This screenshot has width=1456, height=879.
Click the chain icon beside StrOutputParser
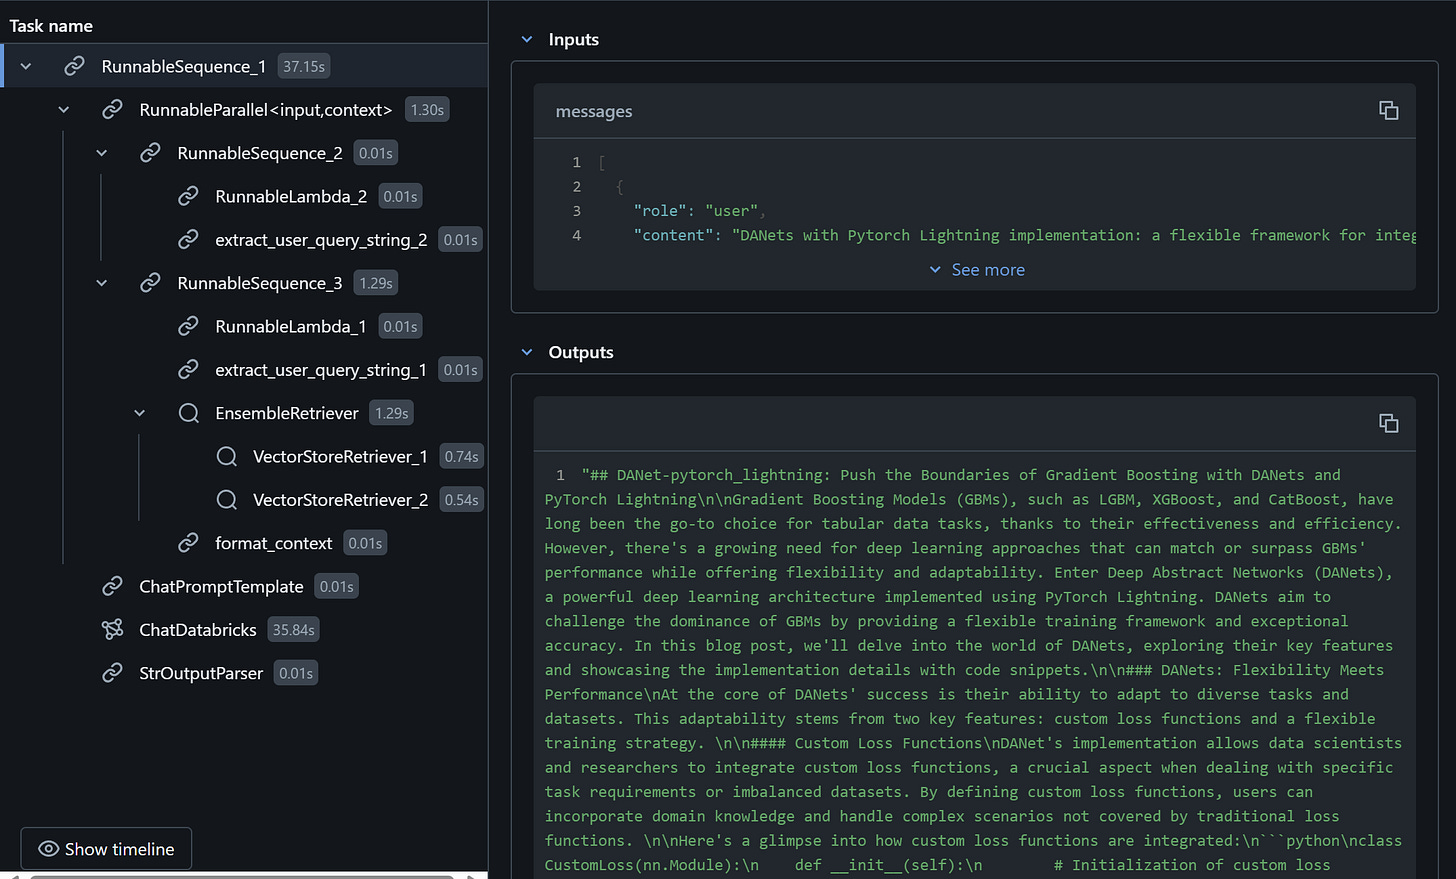click(112, 673)
